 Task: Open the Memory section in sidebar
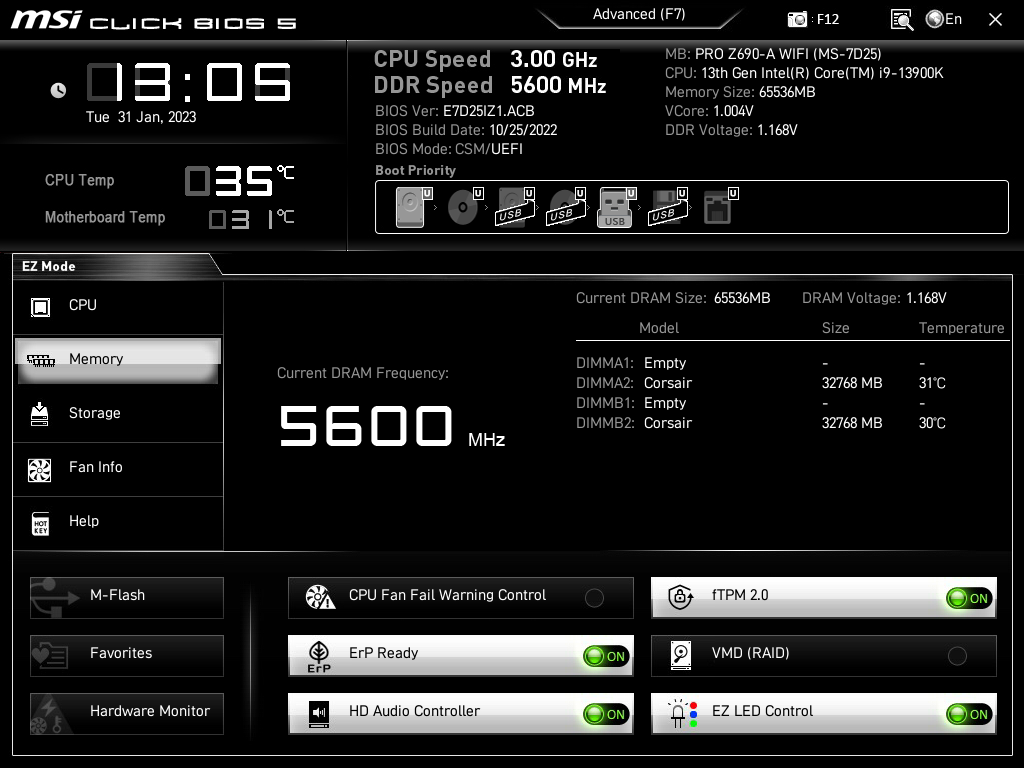[x=118, y=360]
